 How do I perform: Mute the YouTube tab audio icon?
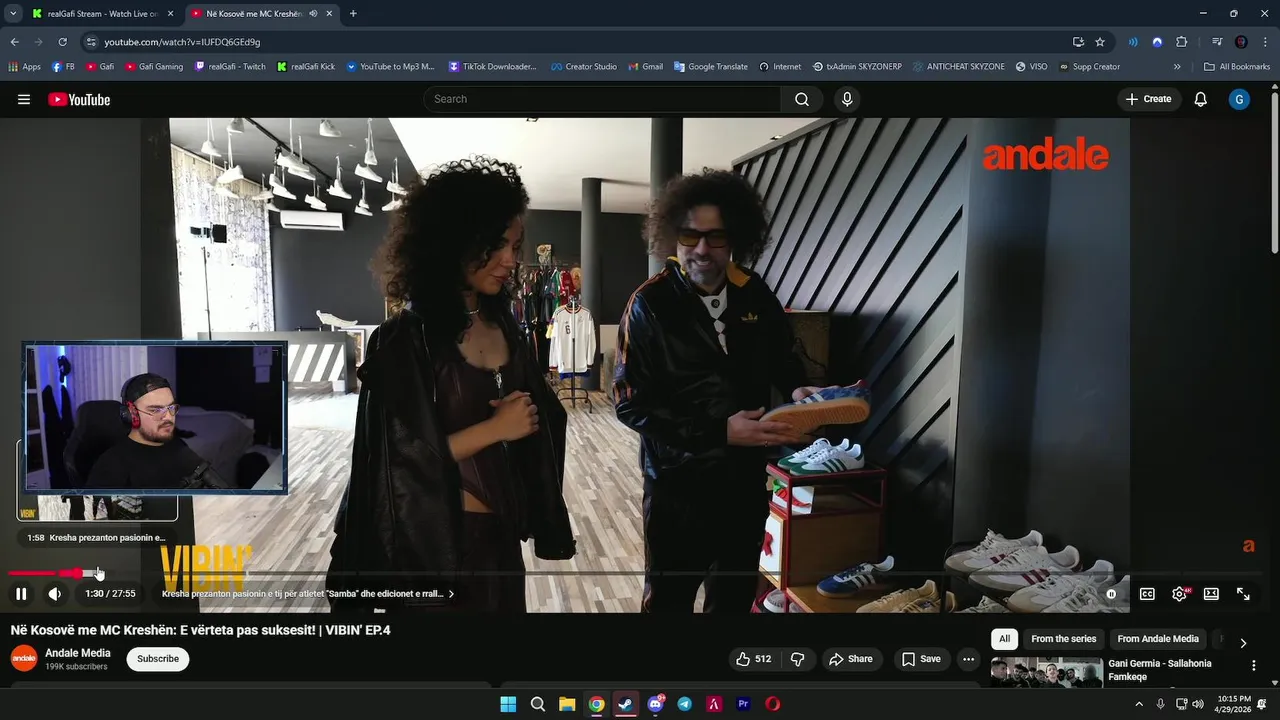(x=313, y=14)
